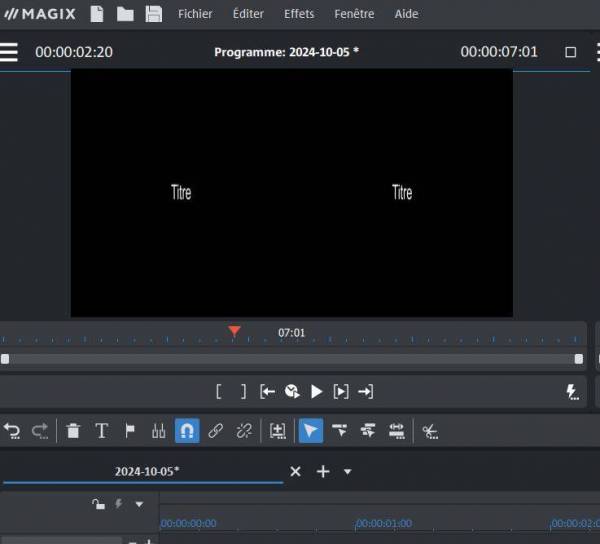Screen dimensions: 600x544
Task: Click the MAGIX logo
Action: [40, 14]
